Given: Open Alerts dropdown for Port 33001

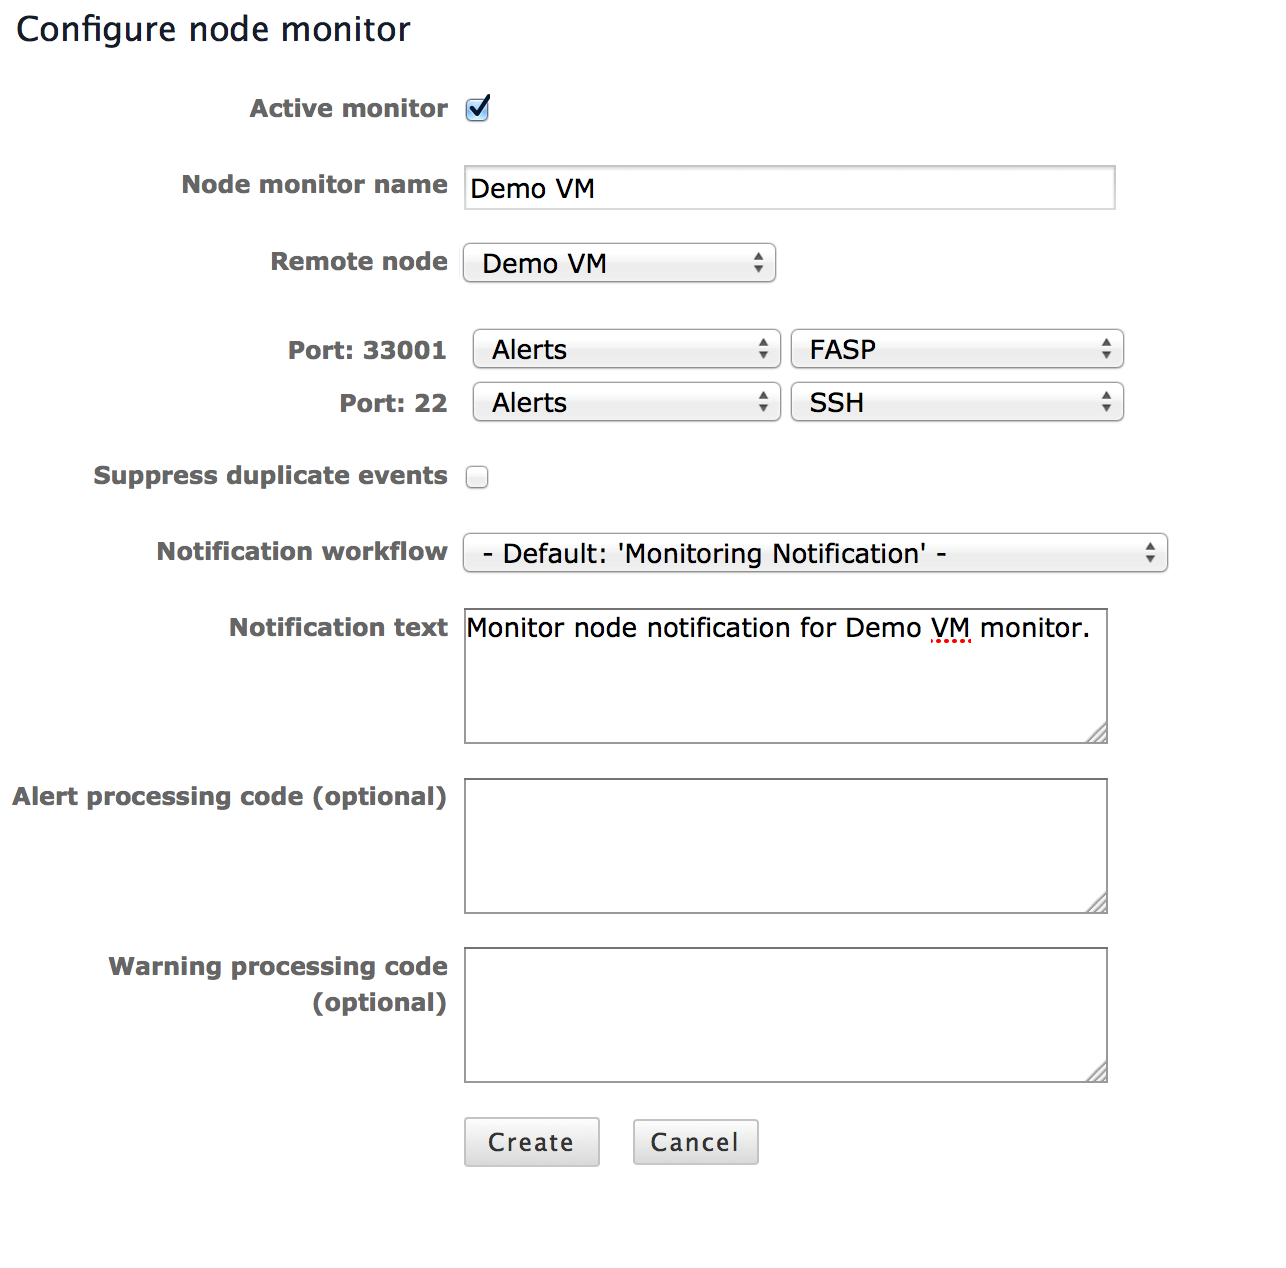Looking at the screenshot, I should coord(626,349).
